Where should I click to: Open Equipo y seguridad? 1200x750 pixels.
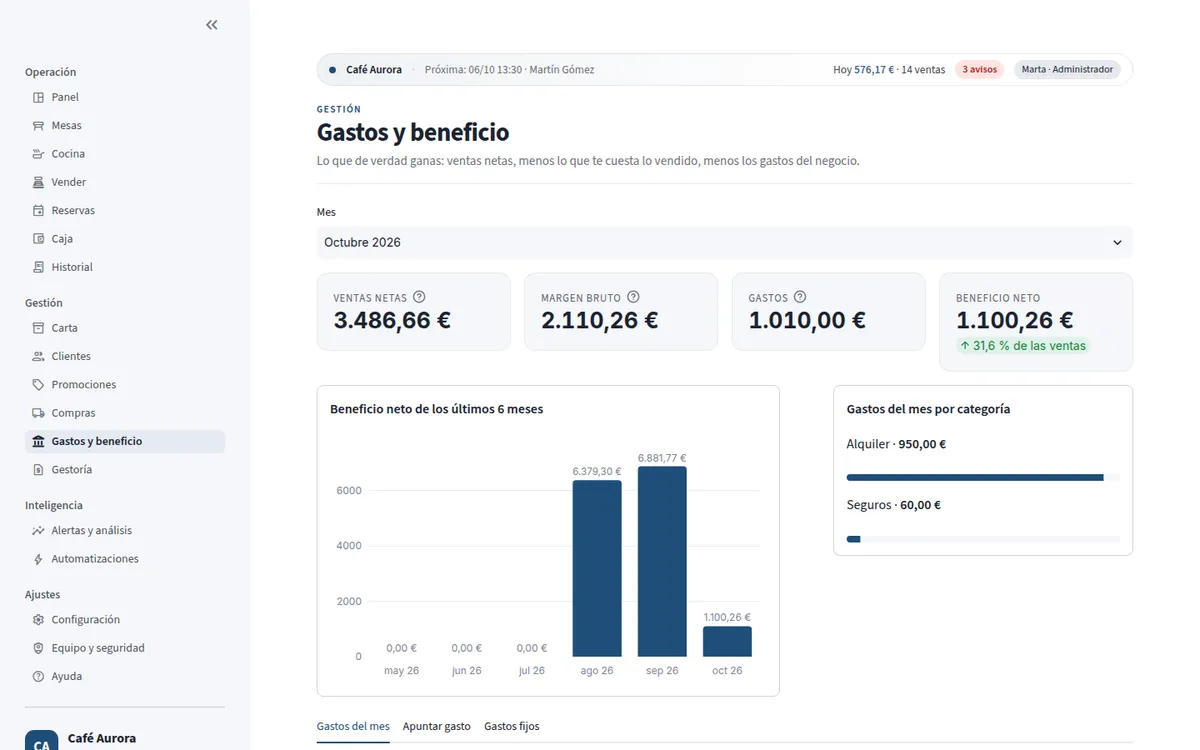click(125, 648)
